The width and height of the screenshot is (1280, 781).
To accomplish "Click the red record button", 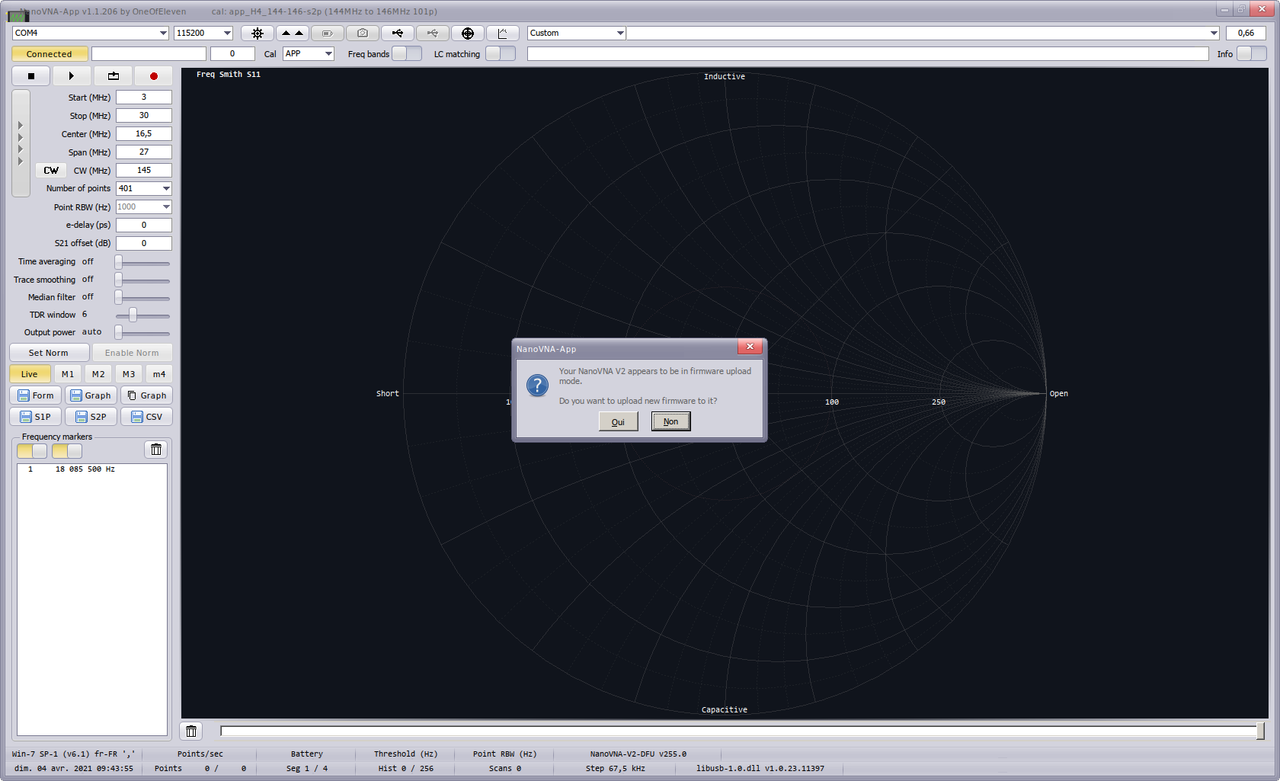I will tap(154, 76).
